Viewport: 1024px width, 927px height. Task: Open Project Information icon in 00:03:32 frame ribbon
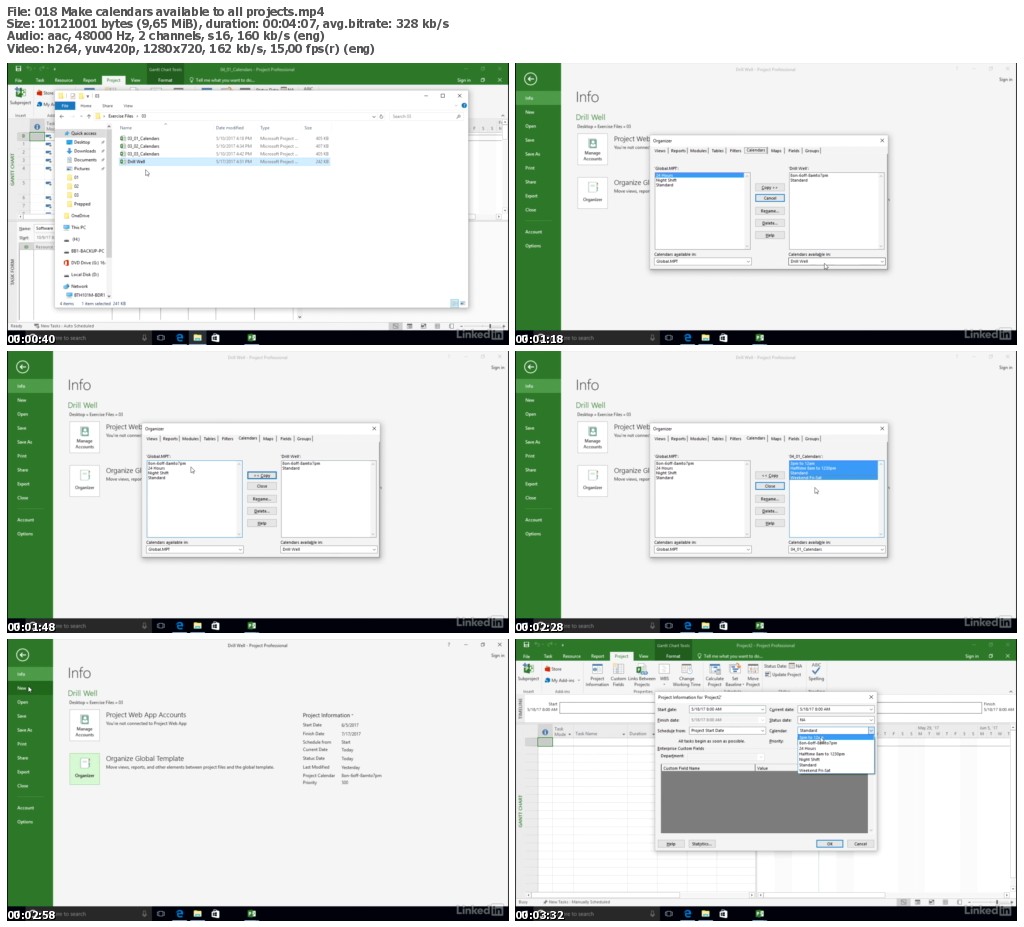[597, 669]
